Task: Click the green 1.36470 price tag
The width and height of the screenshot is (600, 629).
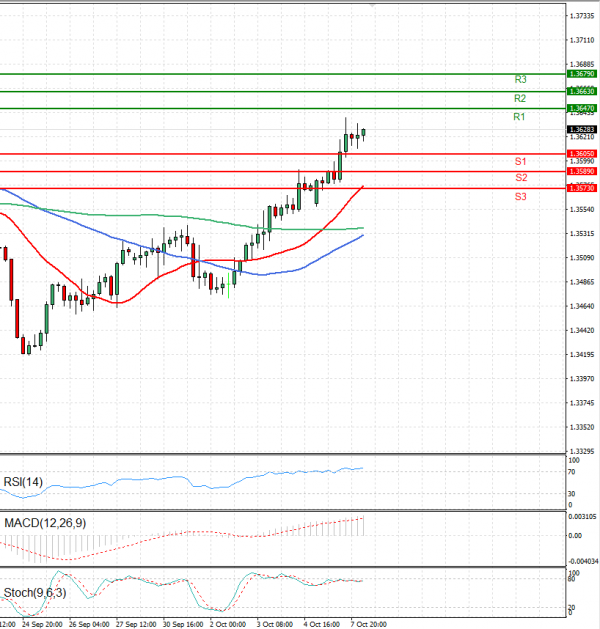Action: pos(582,108)
